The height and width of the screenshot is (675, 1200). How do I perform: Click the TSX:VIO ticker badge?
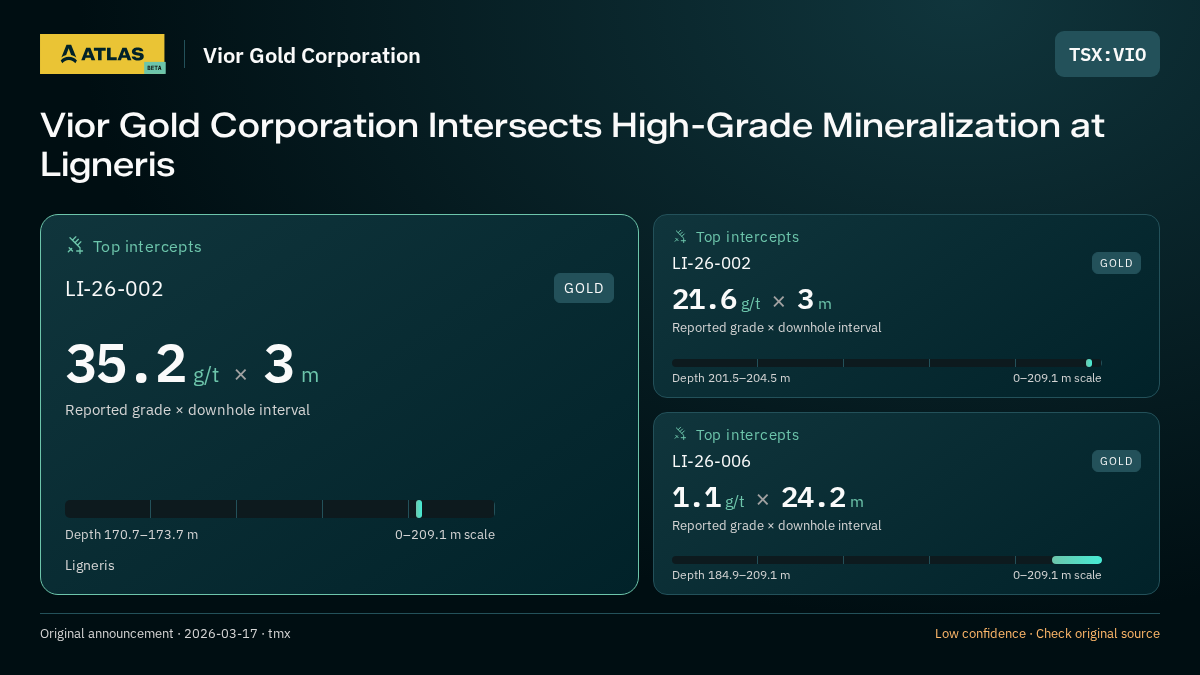(1107, 54)
